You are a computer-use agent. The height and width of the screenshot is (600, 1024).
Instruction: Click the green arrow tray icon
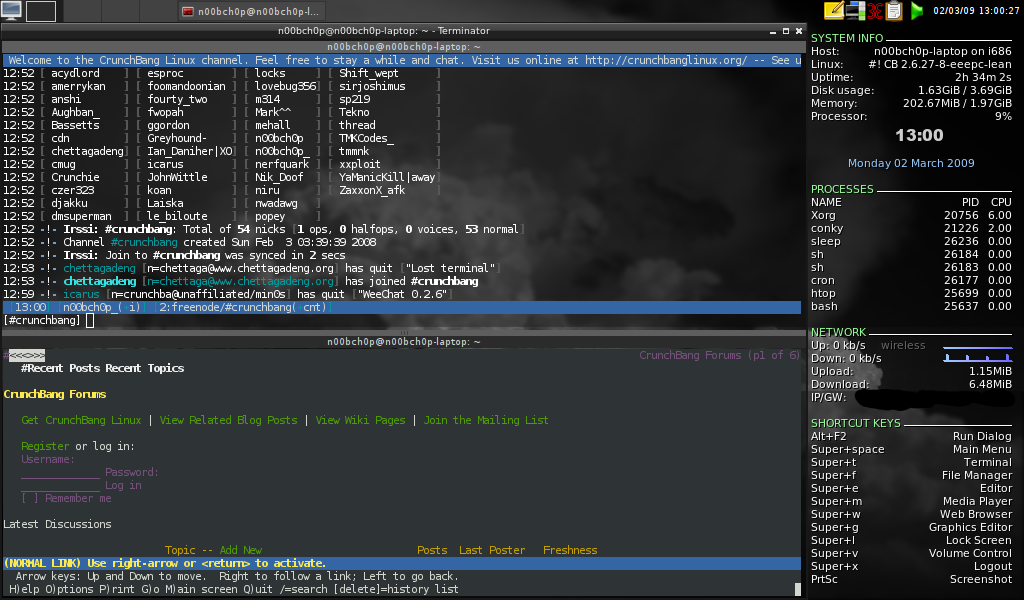tap(917, 11)
